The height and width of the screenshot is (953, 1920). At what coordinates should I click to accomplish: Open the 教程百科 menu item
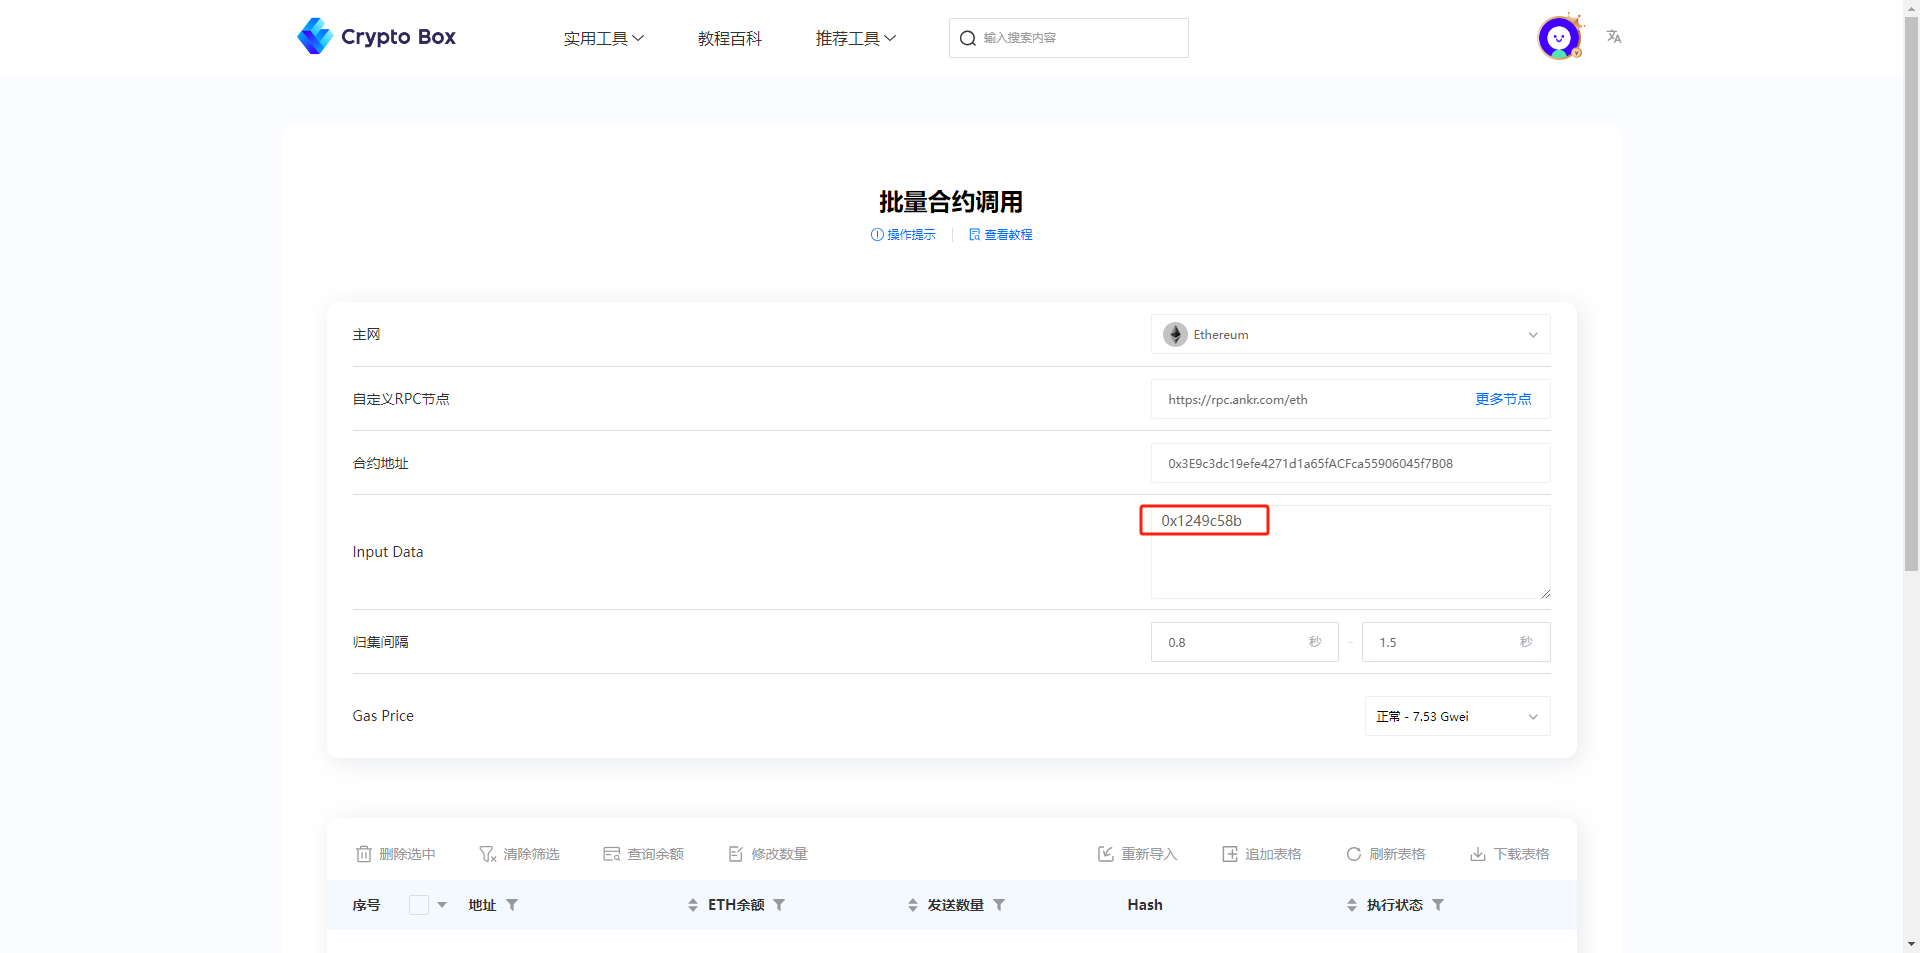pos(729,38)
